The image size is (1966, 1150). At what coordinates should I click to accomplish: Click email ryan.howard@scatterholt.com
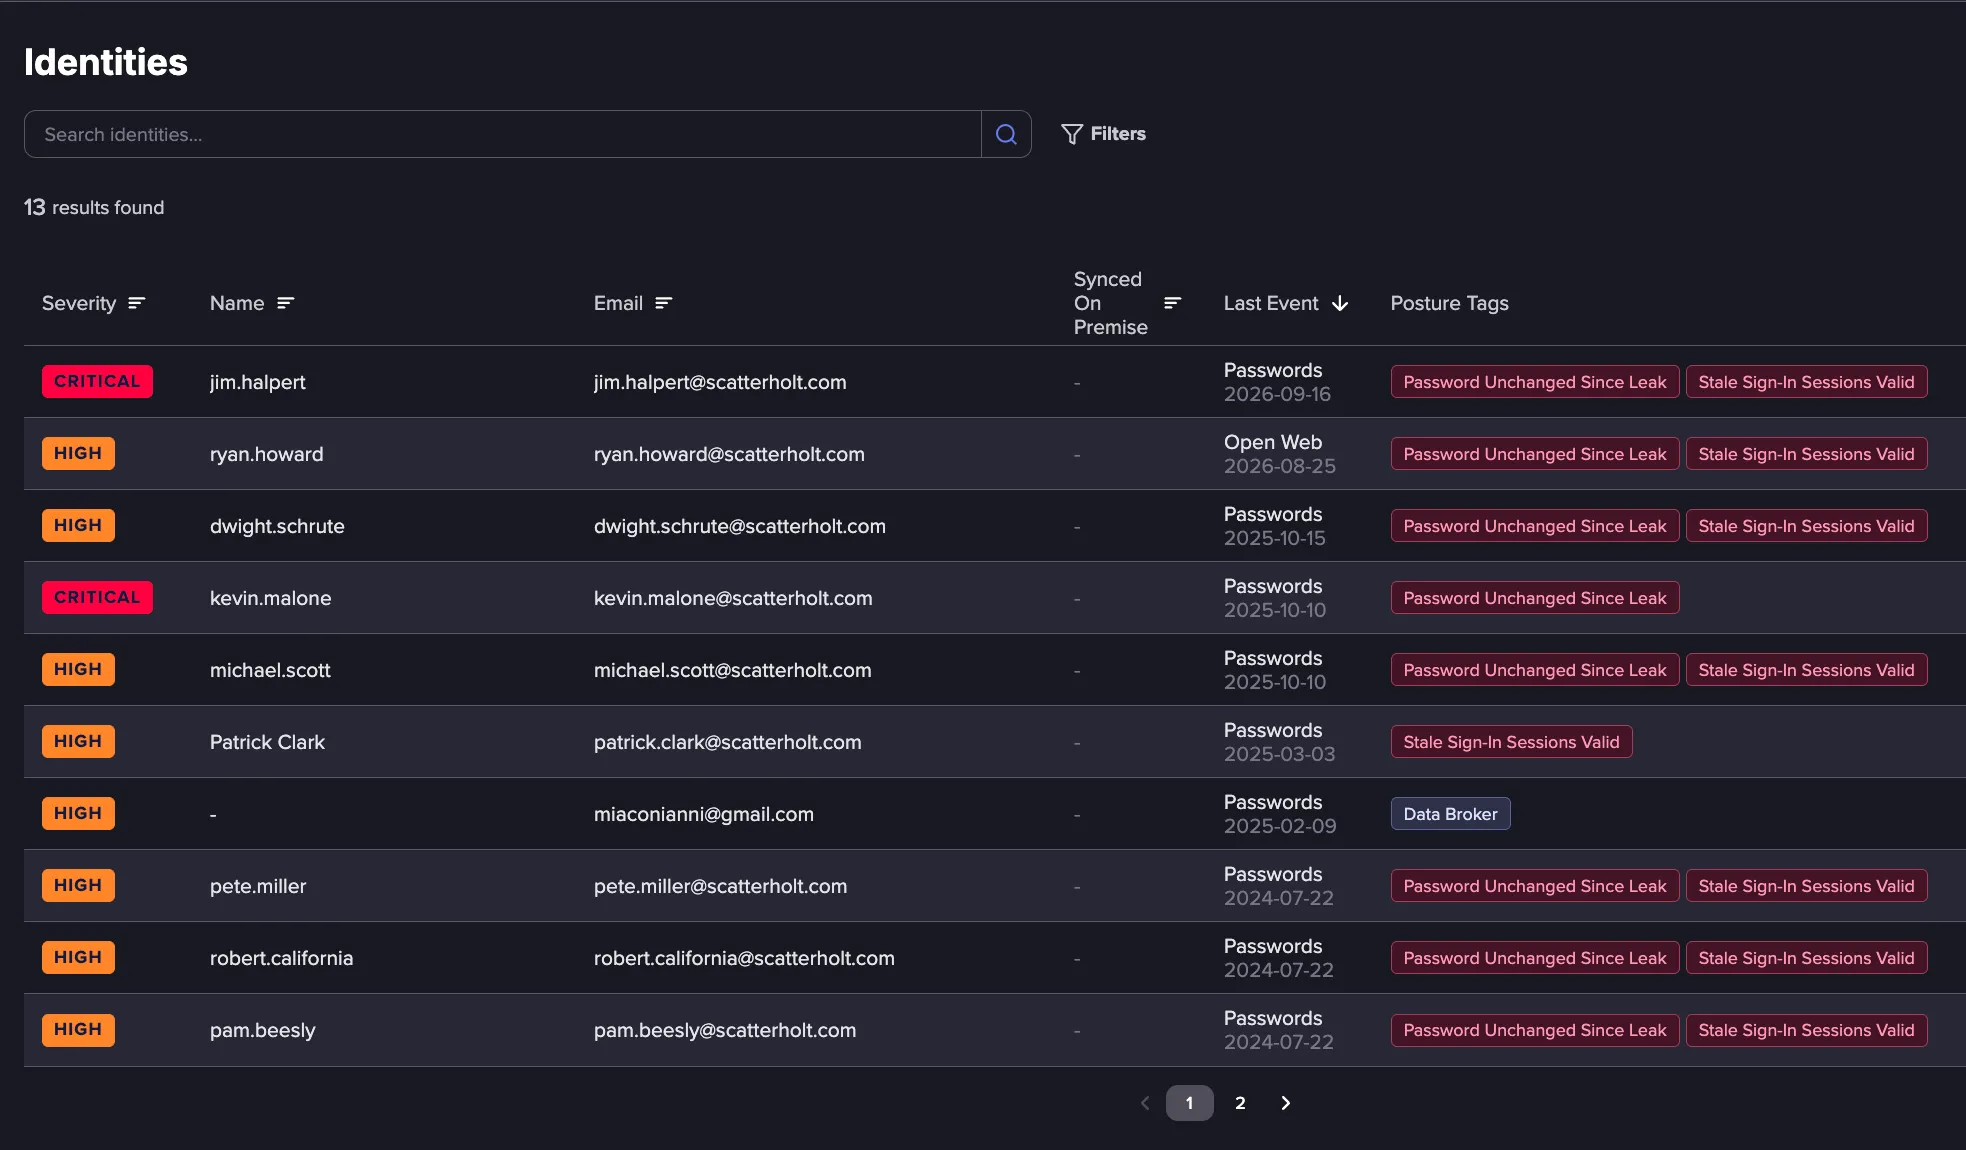(x=729, y=454)
